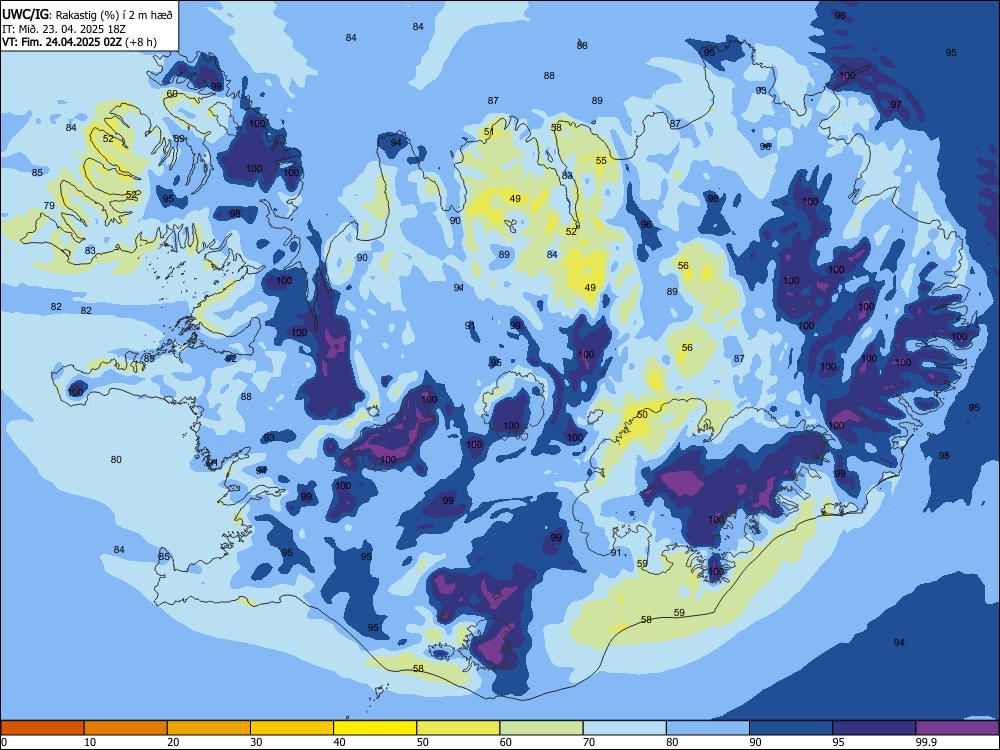Click the map value 79 in the Westfjords
The image size is (1000, 750).
[x=49, y=205]
